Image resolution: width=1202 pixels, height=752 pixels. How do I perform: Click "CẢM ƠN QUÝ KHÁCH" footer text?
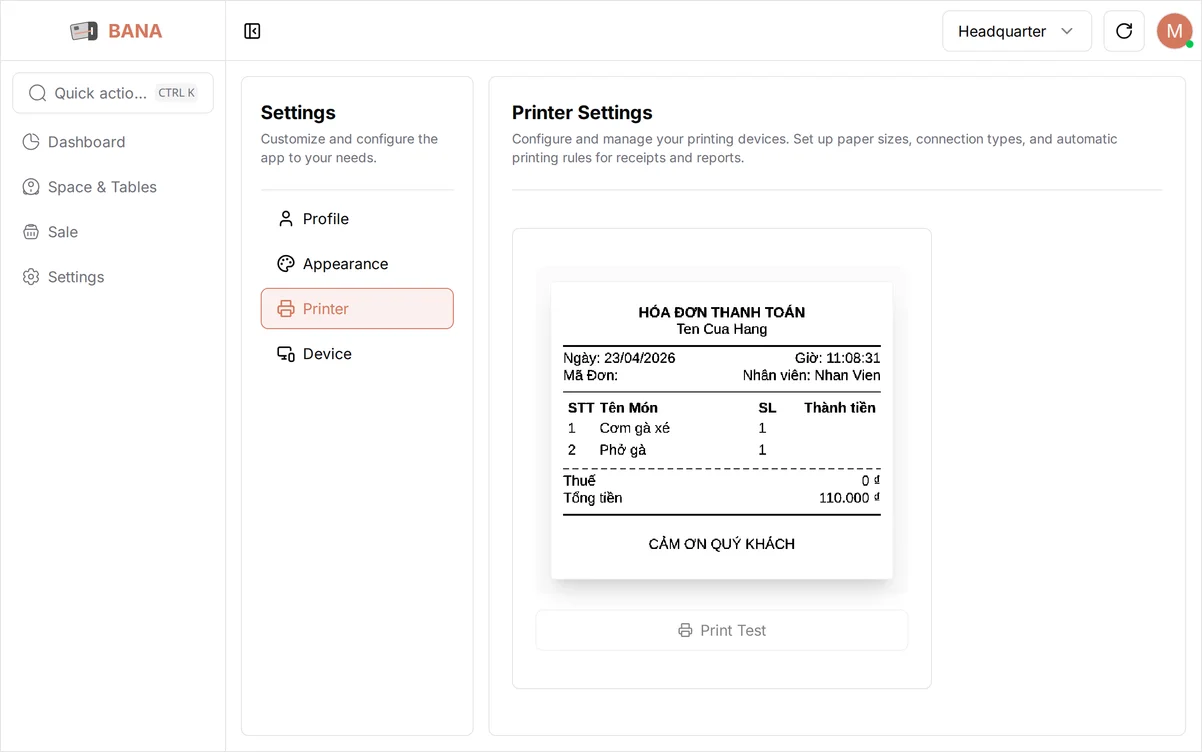click(722, 544)
